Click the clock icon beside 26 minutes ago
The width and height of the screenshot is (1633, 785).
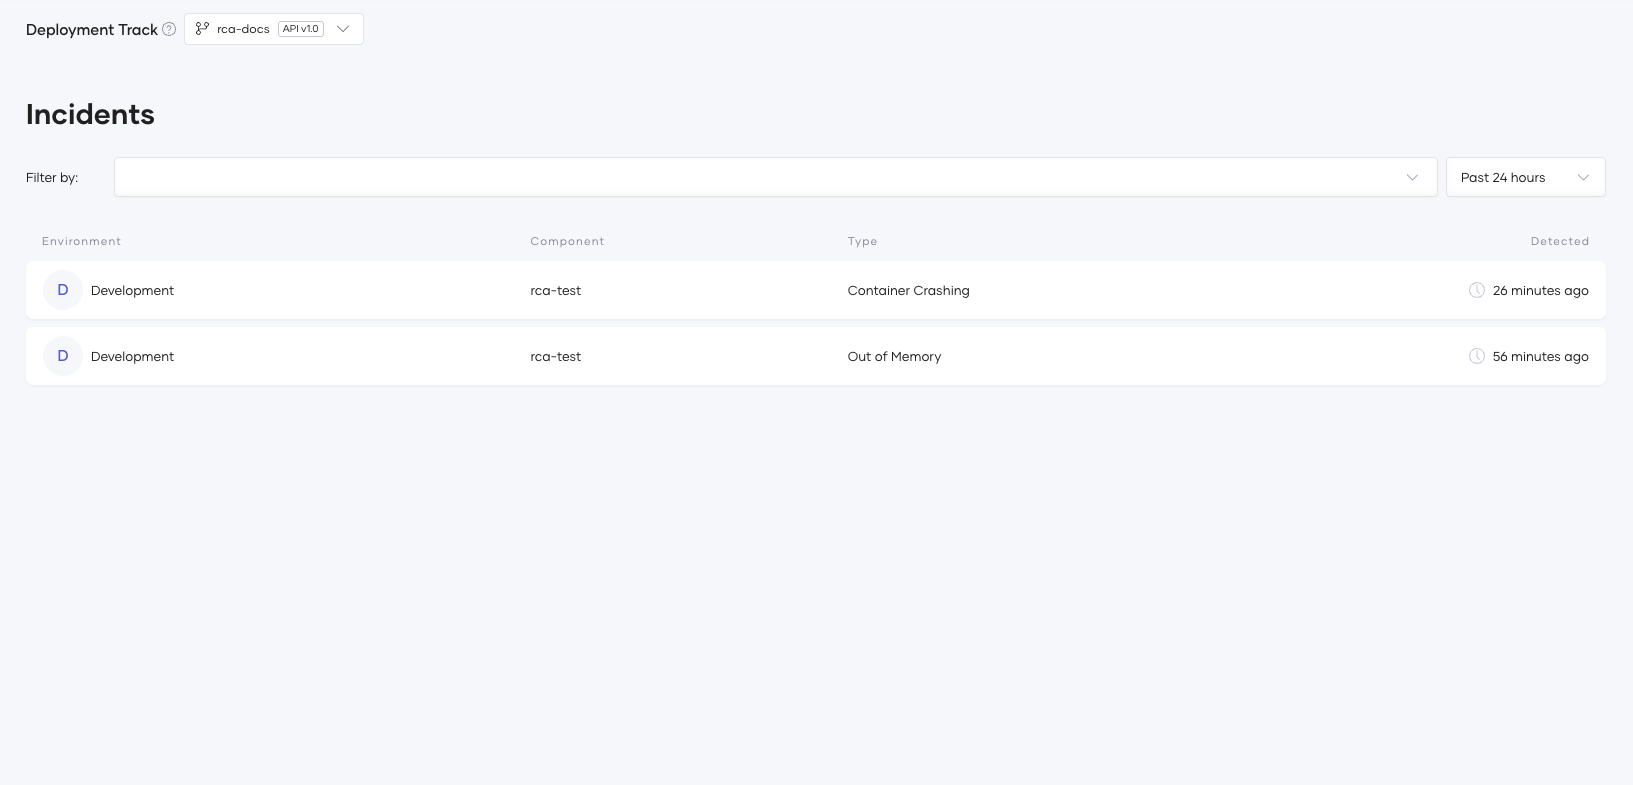pos(1476,290)
